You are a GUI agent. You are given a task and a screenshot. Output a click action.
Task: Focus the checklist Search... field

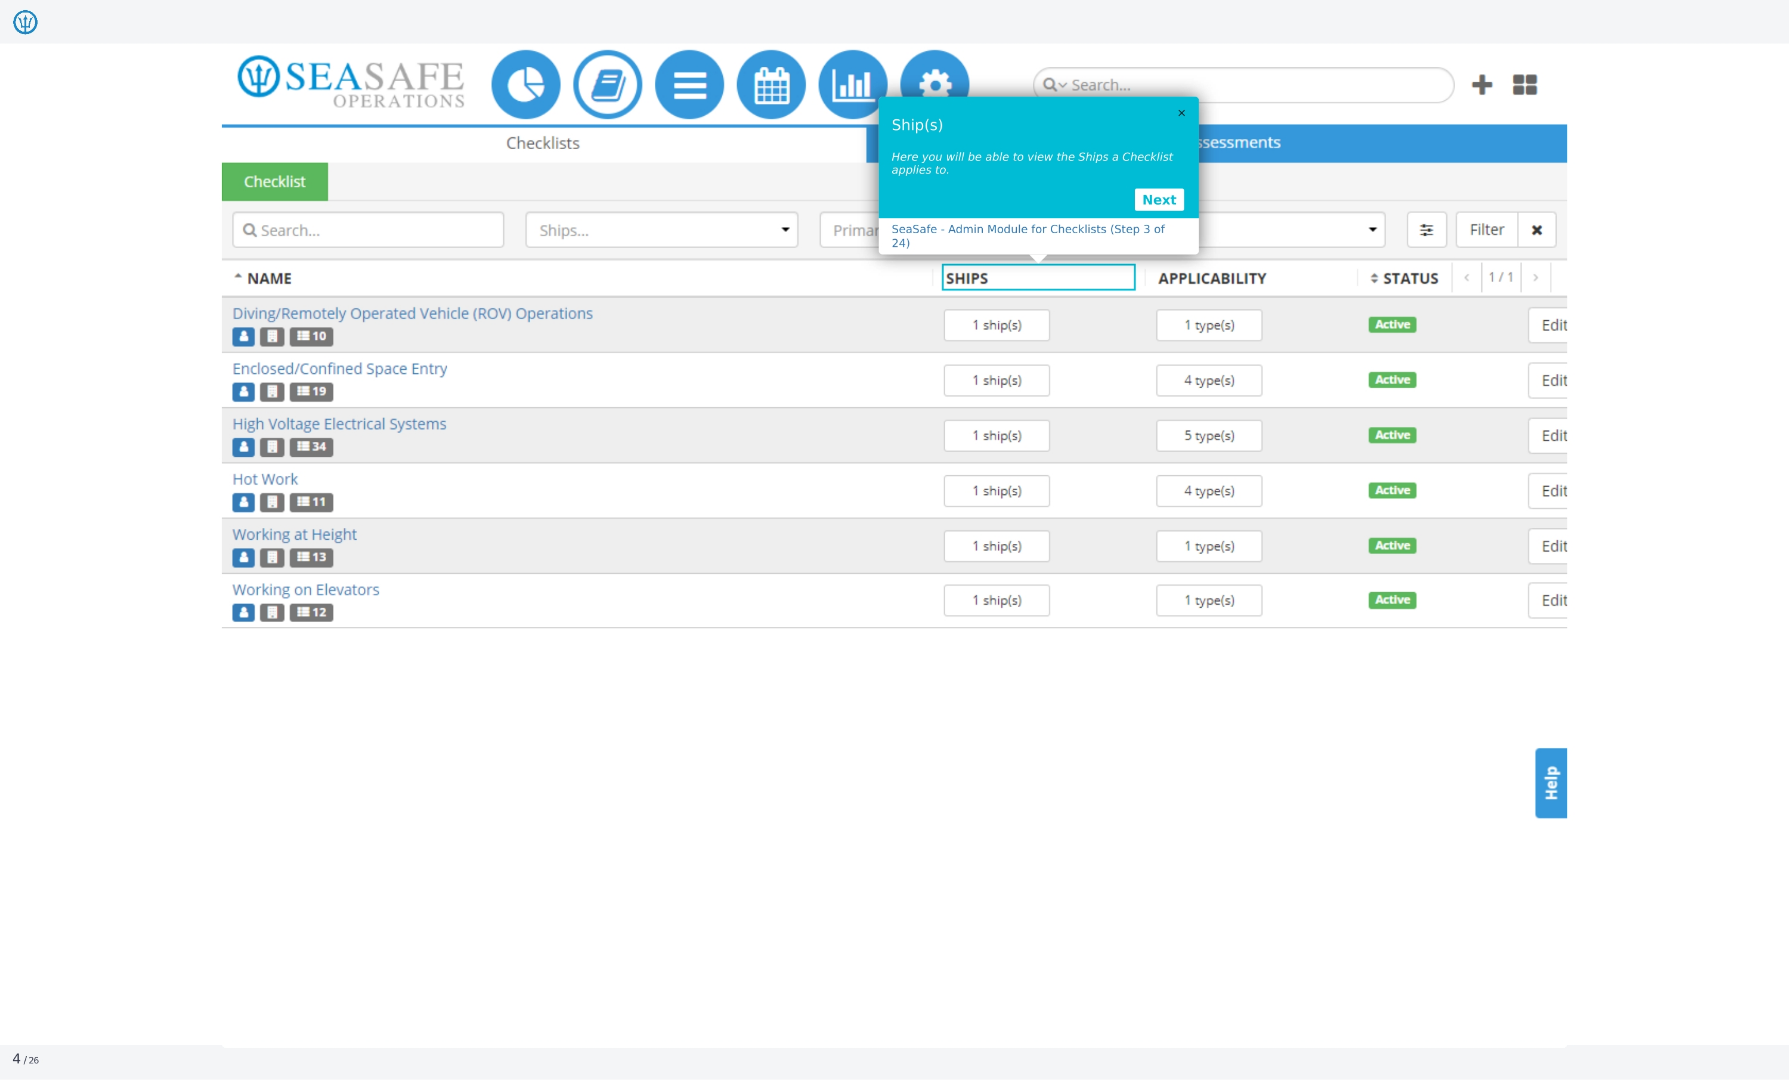[x=368, y=230]
